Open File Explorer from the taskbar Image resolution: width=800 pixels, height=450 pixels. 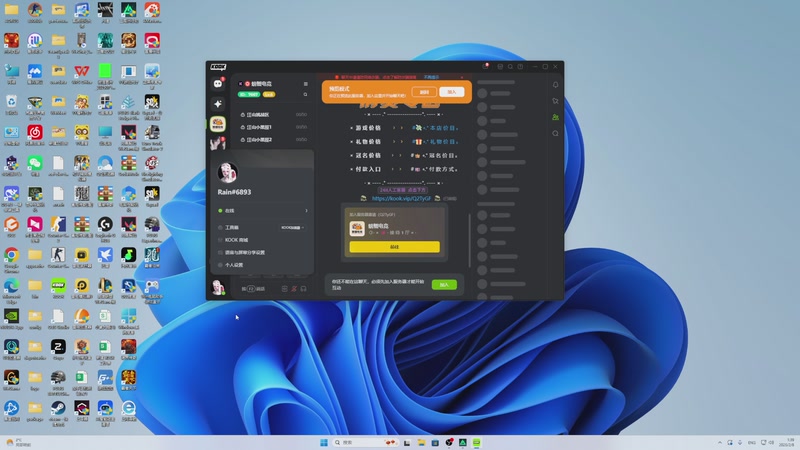421,442
